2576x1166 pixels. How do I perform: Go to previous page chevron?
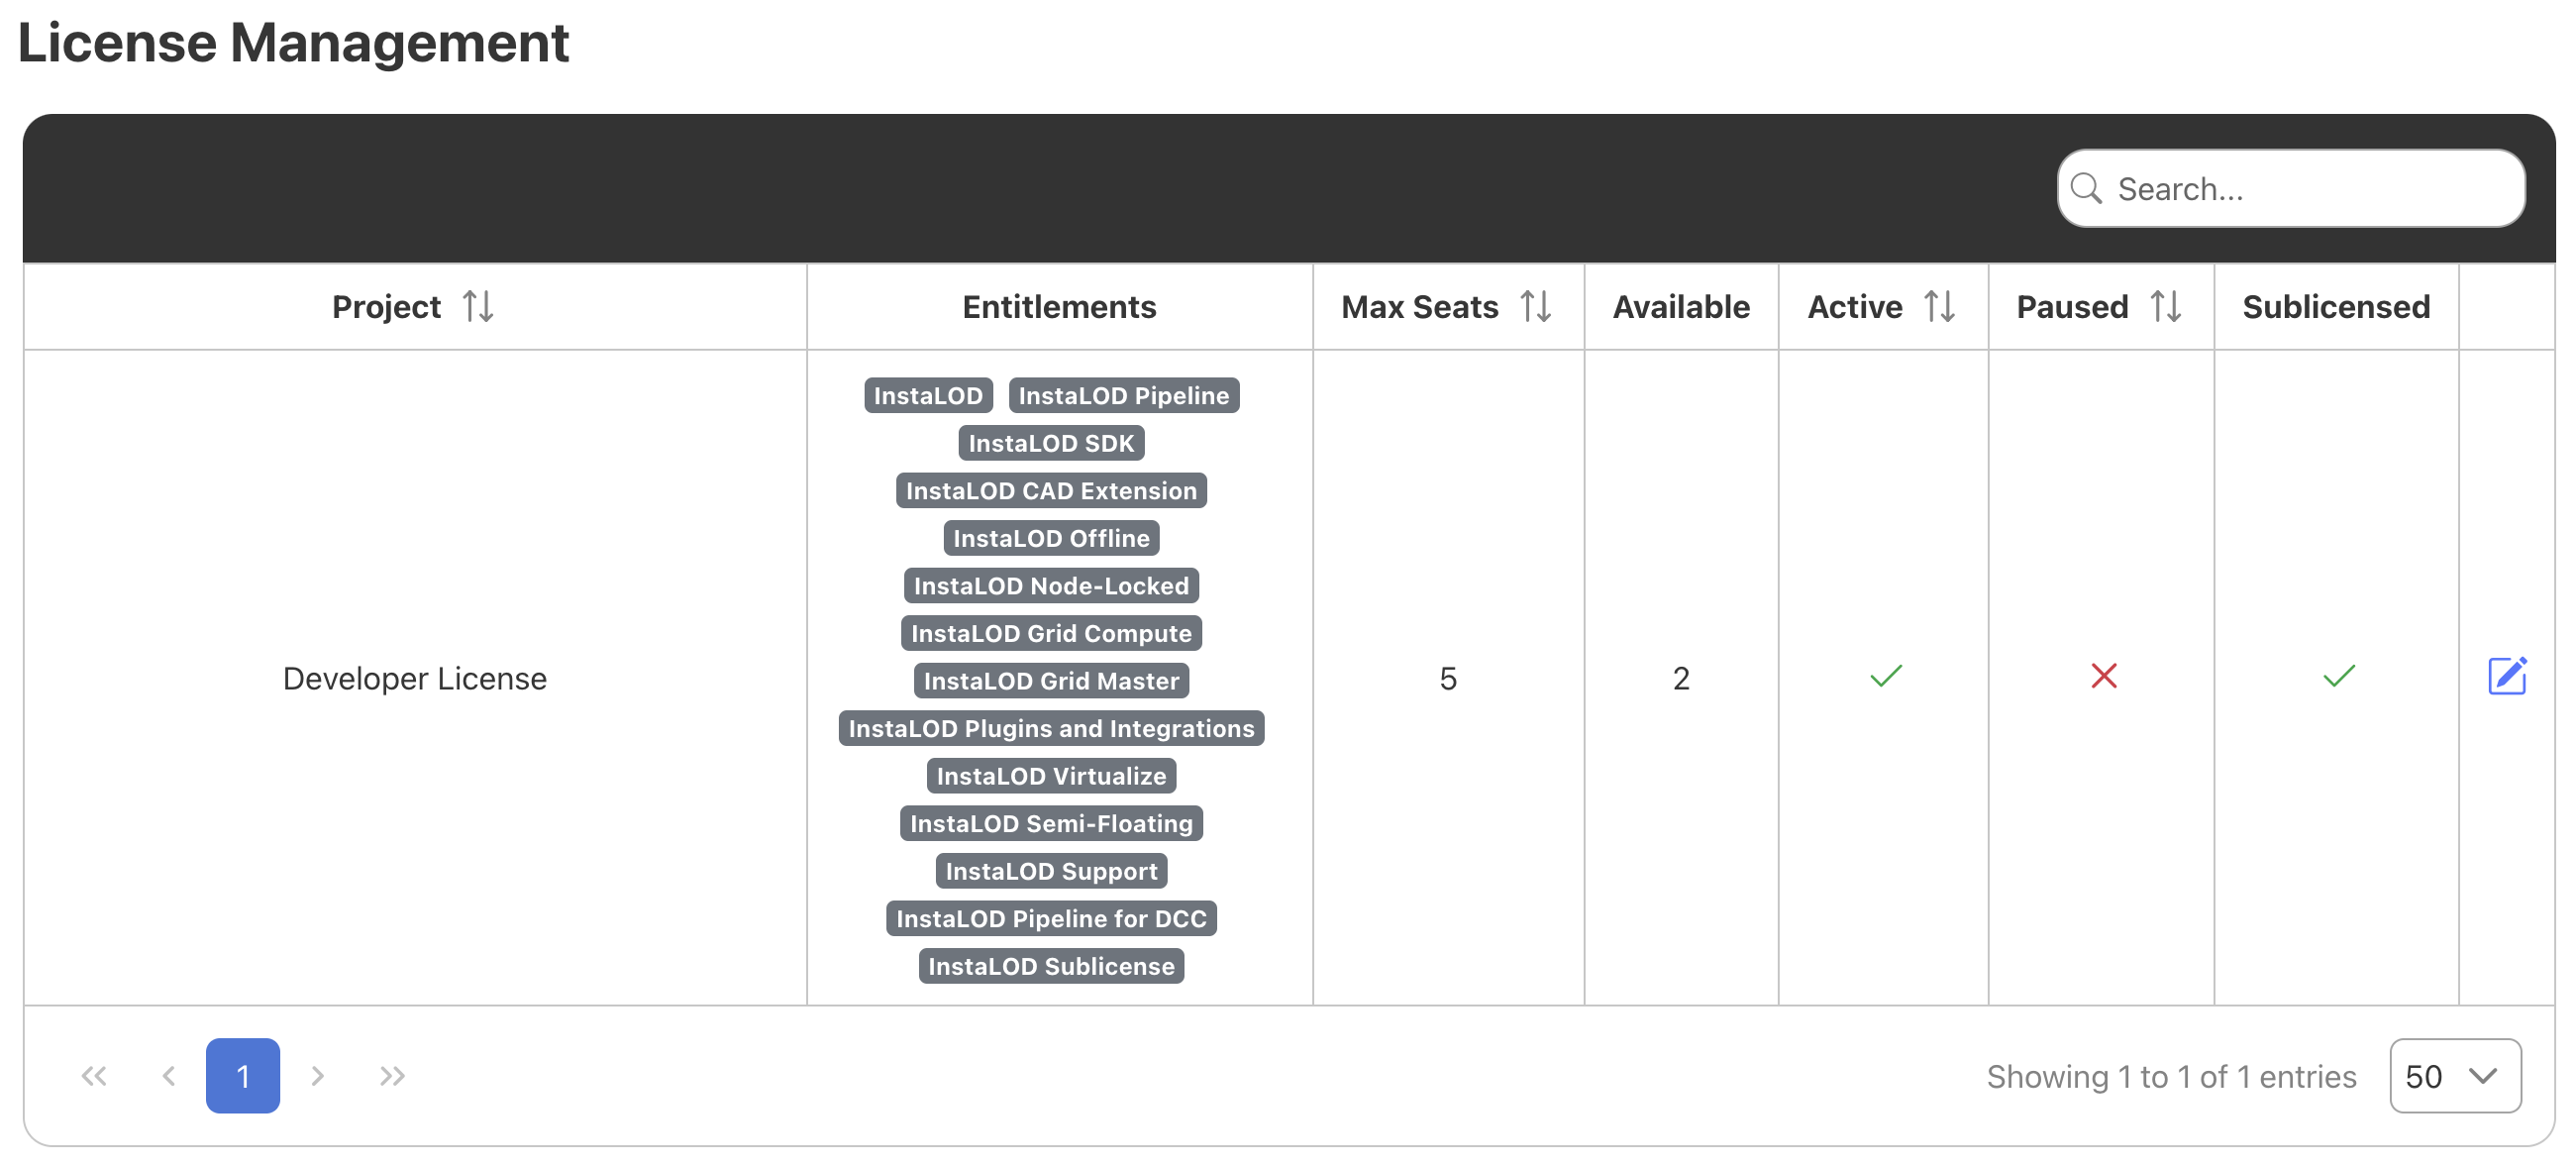point(168,1076)
